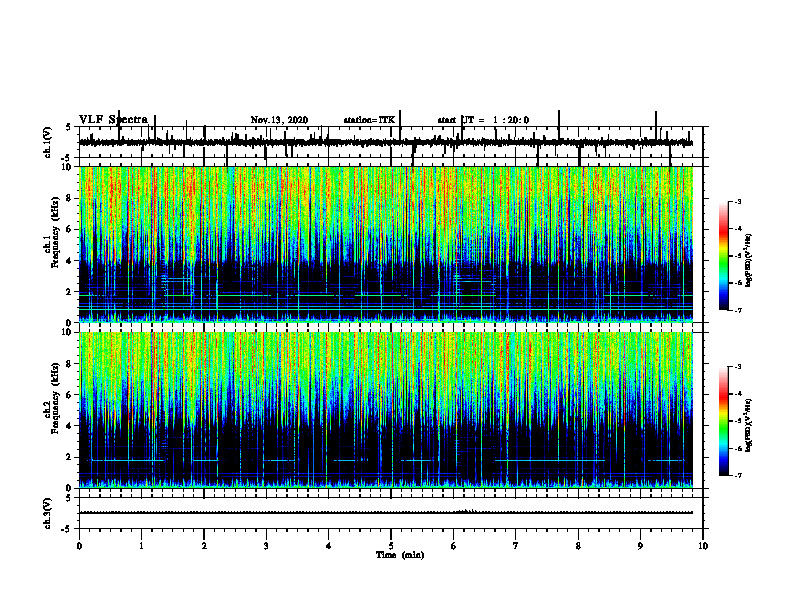The height and width of the screenshot is (612, 792).
Task: Click the ch.2 frequency axis "6" kHz tick label
Action: (71, 395)
